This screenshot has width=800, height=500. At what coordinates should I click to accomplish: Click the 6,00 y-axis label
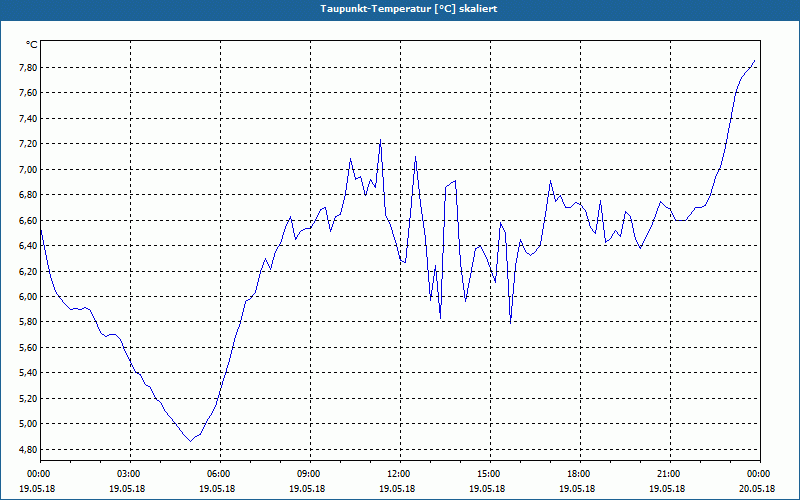(28, 296)
